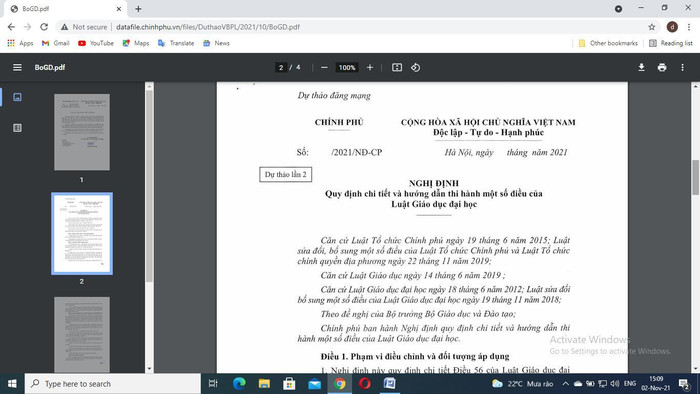Open the Word app on taskbar
Image resolution: width=700 pixels, height=394 pixels.
click(x=390, y=384)
